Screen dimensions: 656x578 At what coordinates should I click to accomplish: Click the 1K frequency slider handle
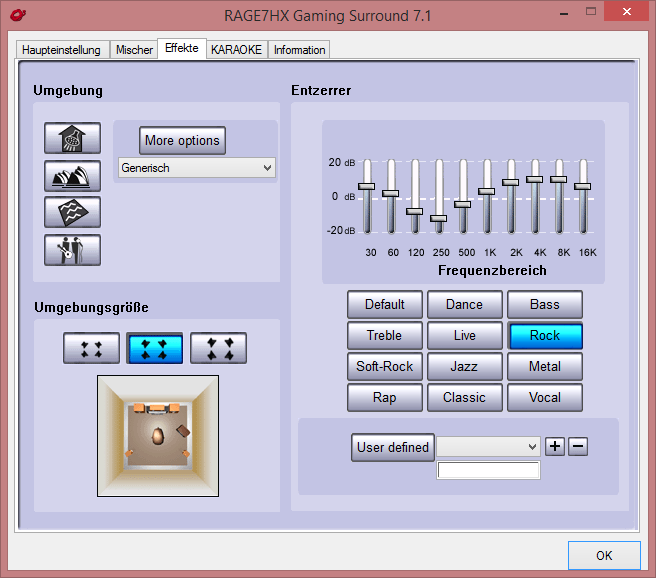[487, 191]
